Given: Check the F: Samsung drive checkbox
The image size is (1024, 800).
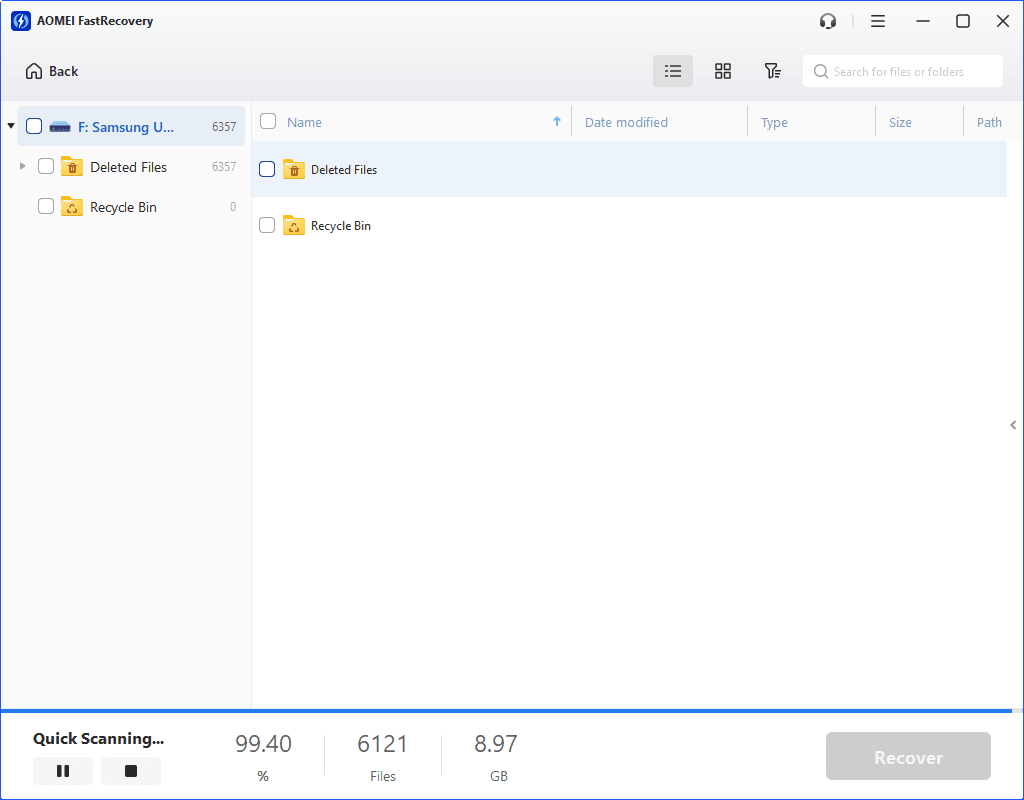Looking at the screenshot, I should [x=33, y=126].
